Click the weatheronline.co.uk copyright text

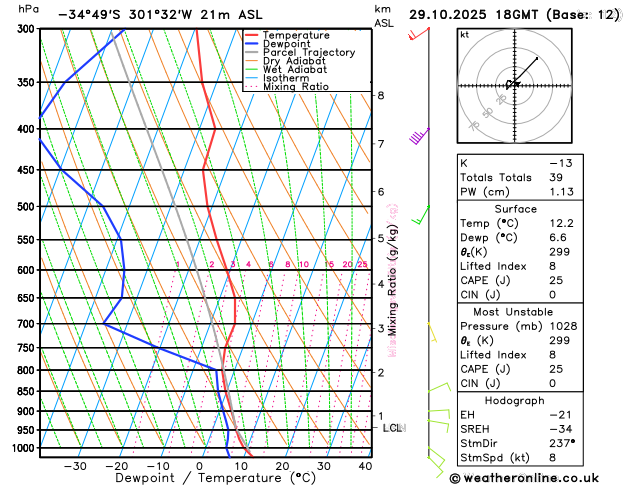click(524, 478)
